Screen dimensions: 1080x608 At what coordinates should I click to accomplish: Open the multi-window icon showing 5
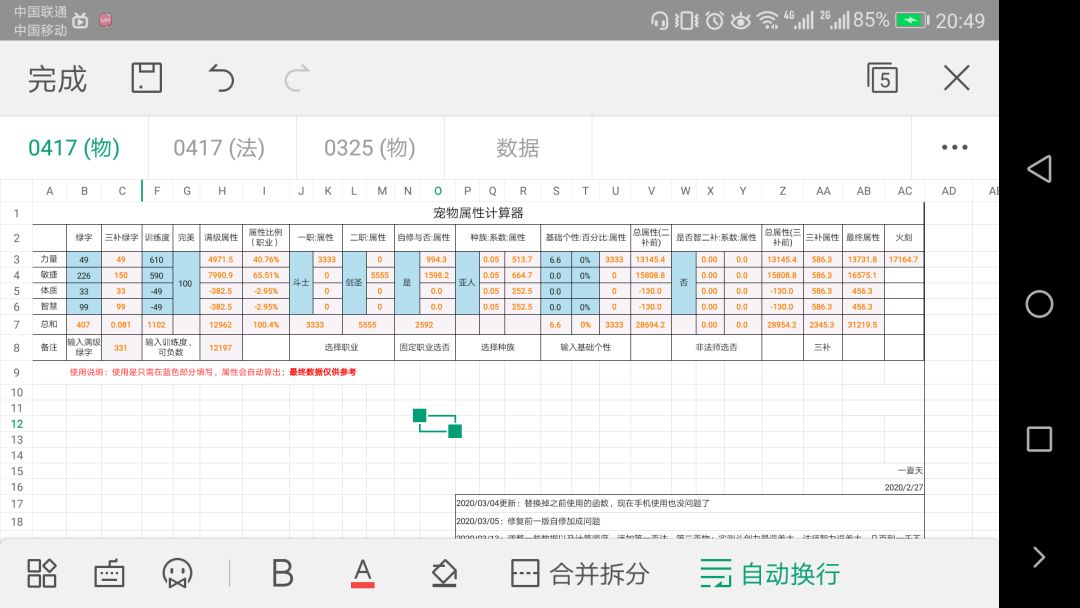pyautogui.click(x=882, y=78)
